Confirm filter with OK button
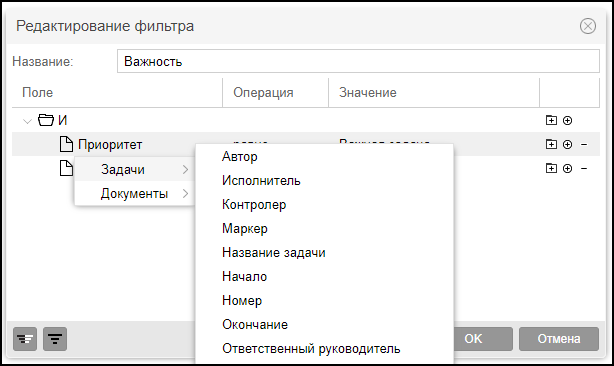The image size is (614, 366). (x=483, y=339)
